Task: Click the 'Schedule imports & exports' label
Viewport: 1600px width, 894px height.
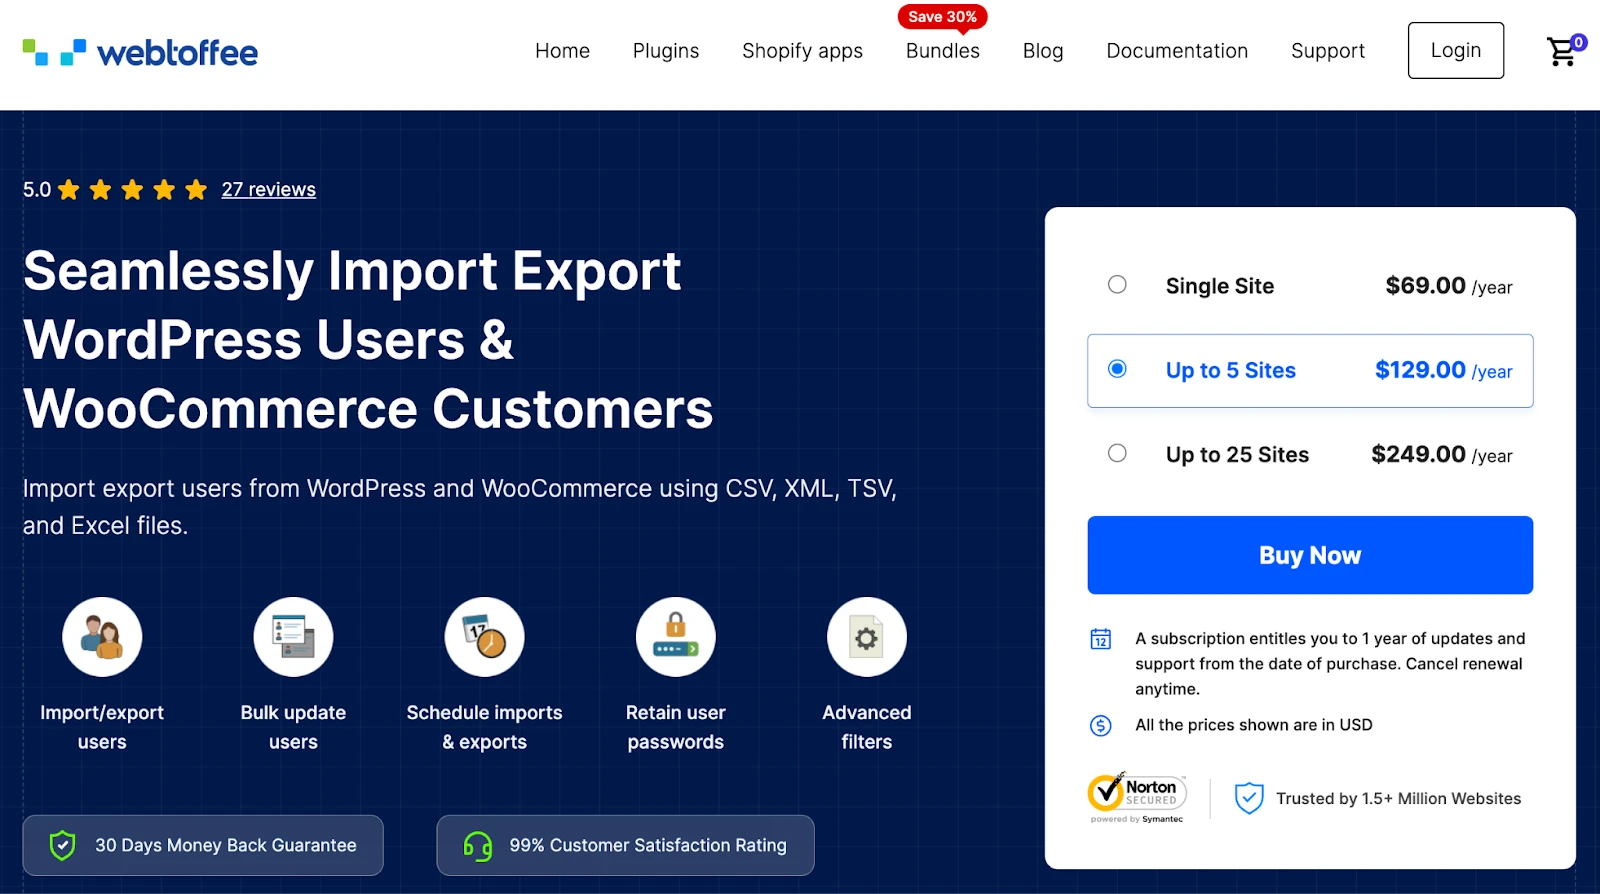Action: coord(485,727)
